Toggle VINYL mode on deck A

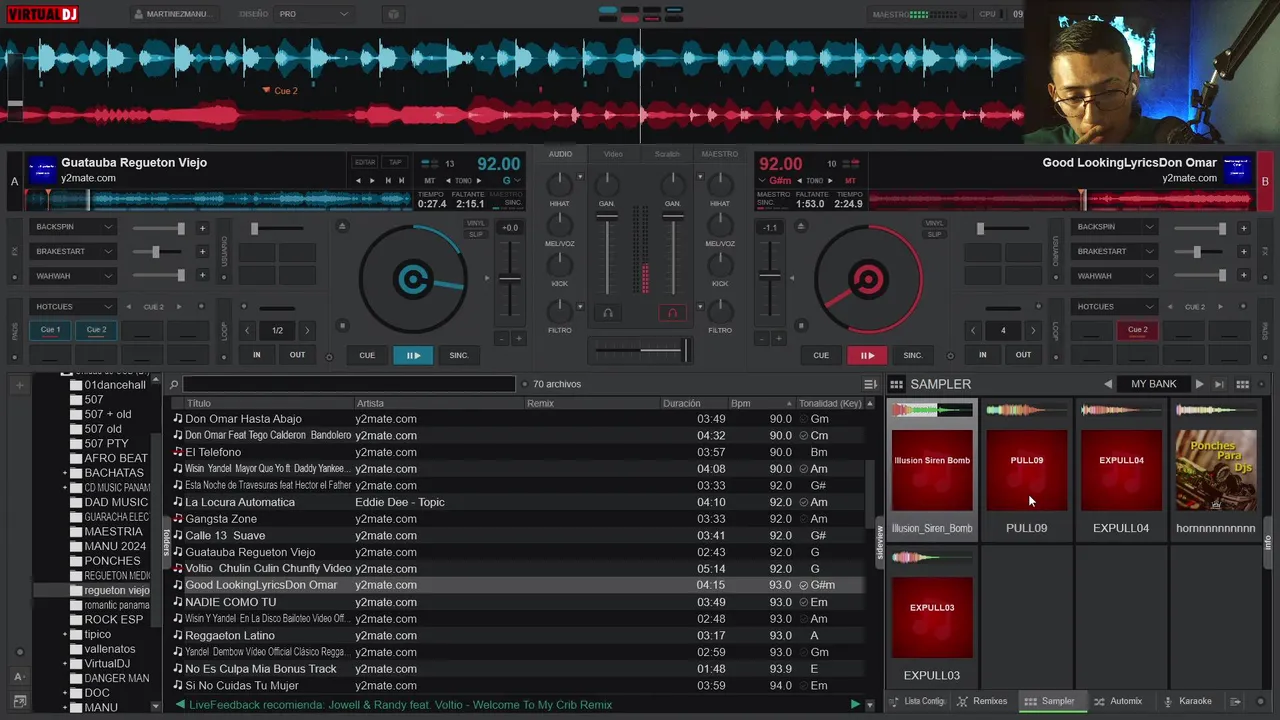click(476, 224)
